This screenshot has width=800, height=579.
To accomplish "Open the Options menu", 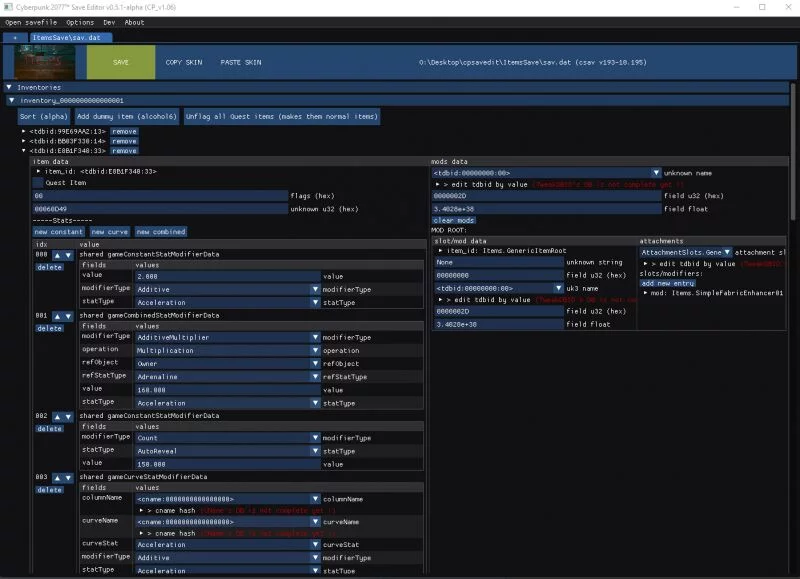I will (x=80, y=22).
